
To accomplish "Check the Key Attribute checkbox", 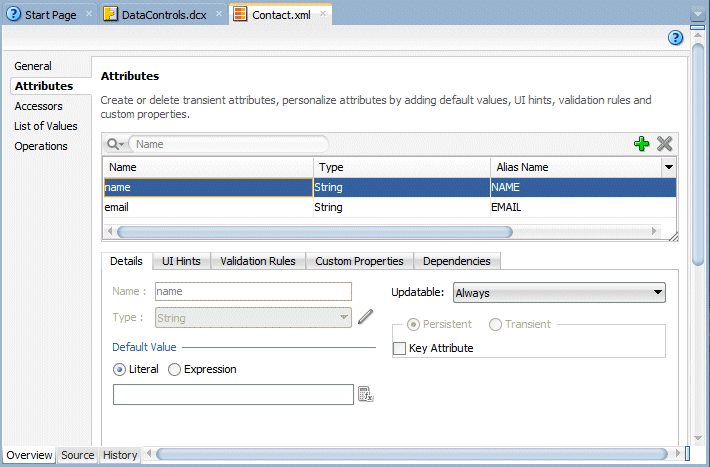I will coord(399,348).
